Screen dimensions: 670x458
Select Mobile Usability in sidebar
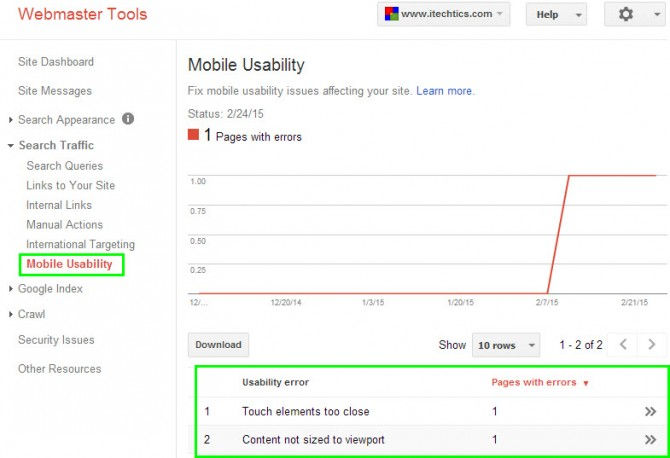click(70, 264)
